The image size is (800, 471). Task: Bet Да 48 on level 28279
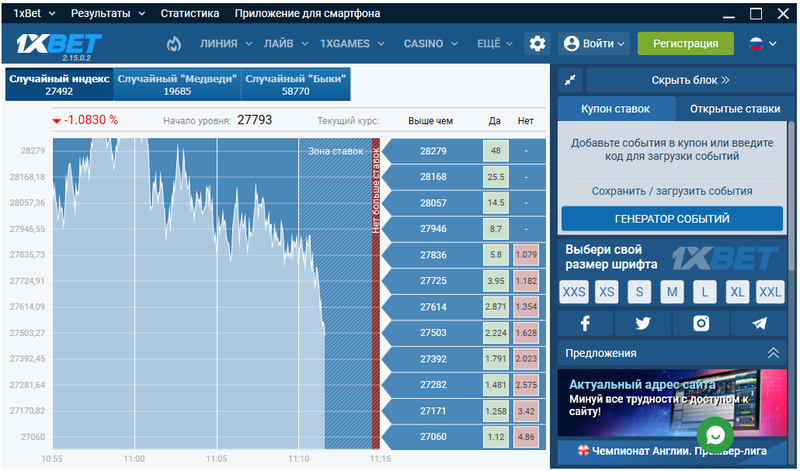[495, 151]
